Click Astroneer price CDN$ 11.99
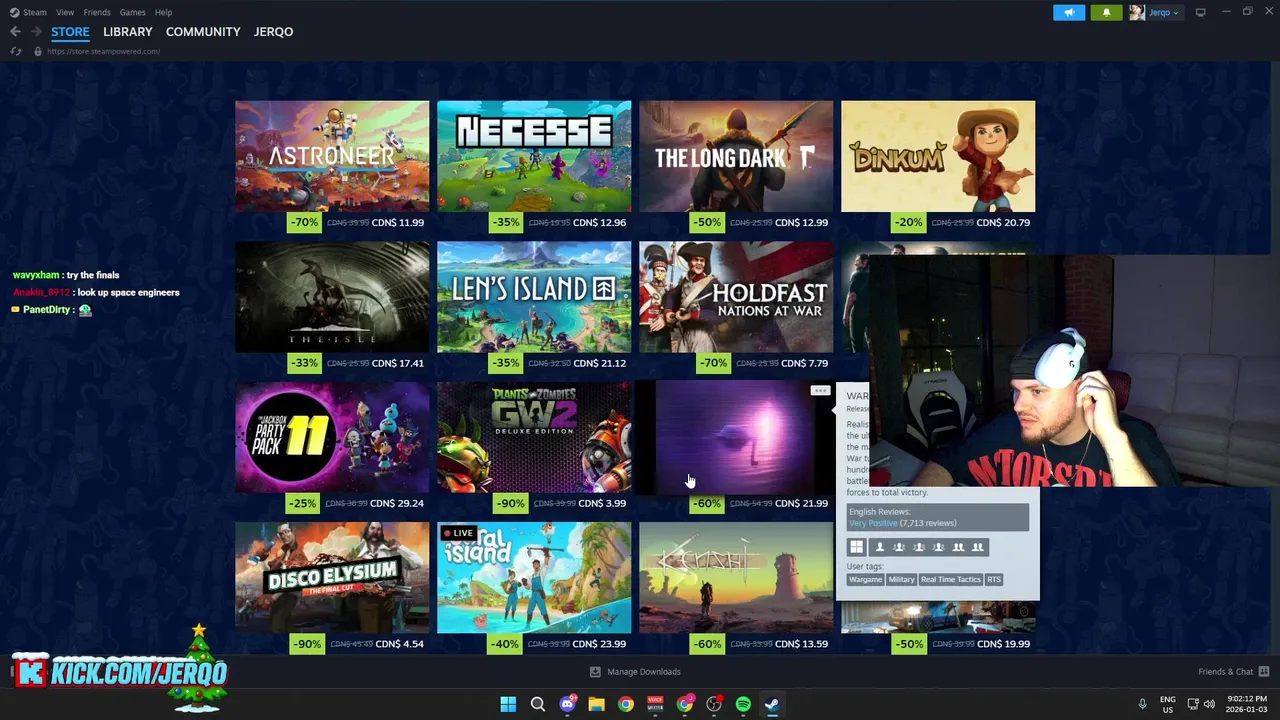 (x=397, y=222)
